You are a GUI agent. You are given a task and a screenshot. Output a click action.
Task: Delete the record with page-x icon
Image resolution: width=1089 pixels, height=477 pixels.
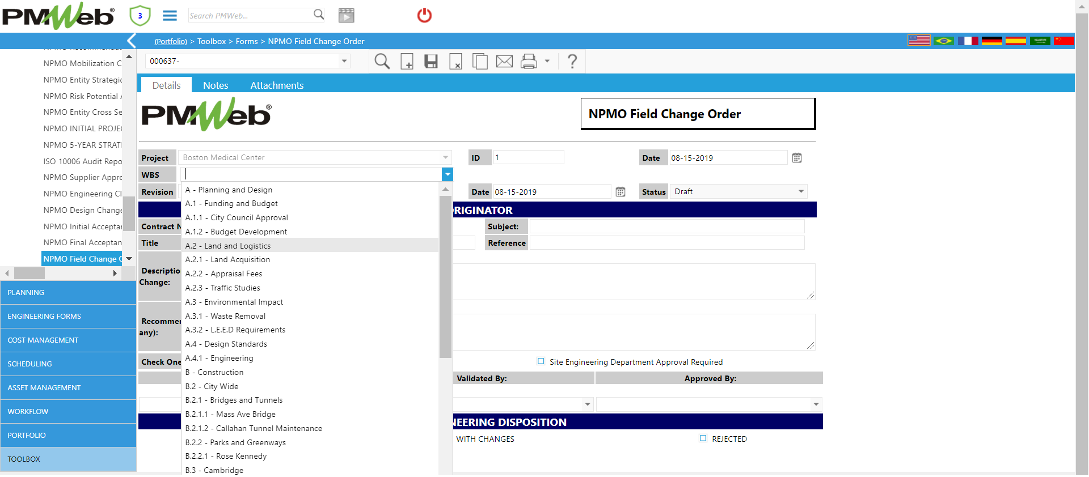coord(455,61)
